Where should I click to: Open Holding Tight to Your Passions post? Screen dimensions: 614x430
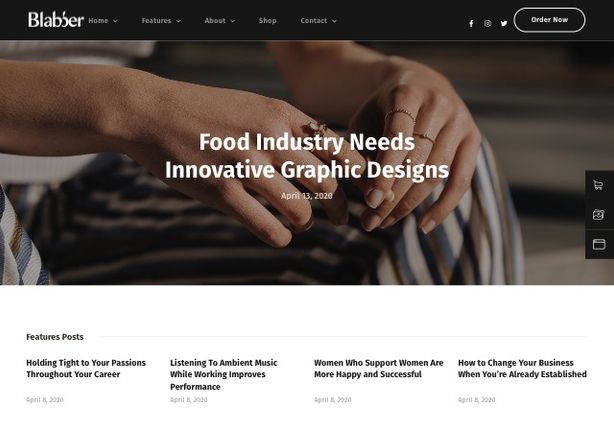click(x=86, y=368)
